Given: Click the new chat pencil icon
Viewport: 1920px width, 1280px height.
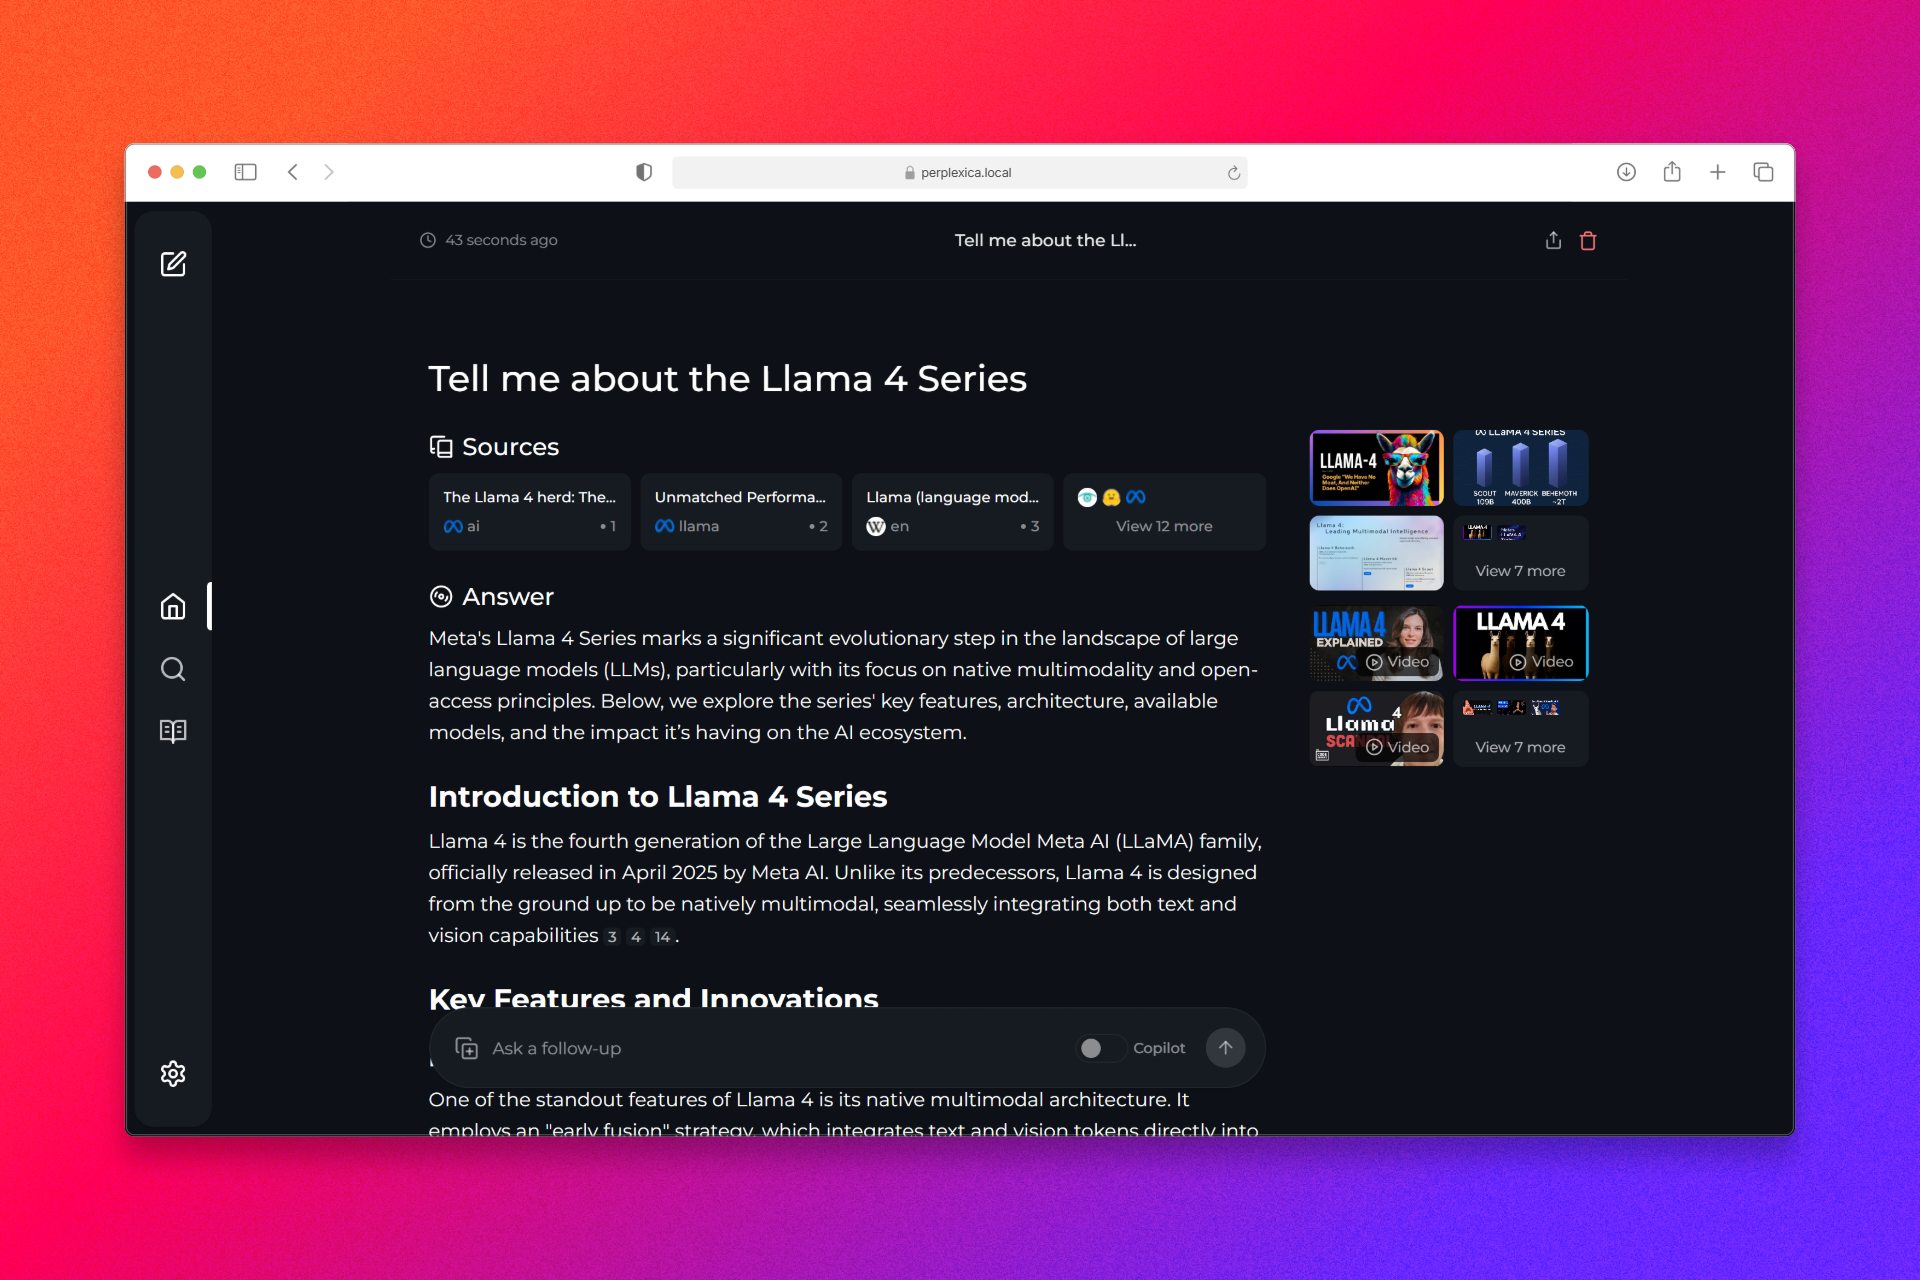Looking at the screenshot, I should (x=173, y=264).
